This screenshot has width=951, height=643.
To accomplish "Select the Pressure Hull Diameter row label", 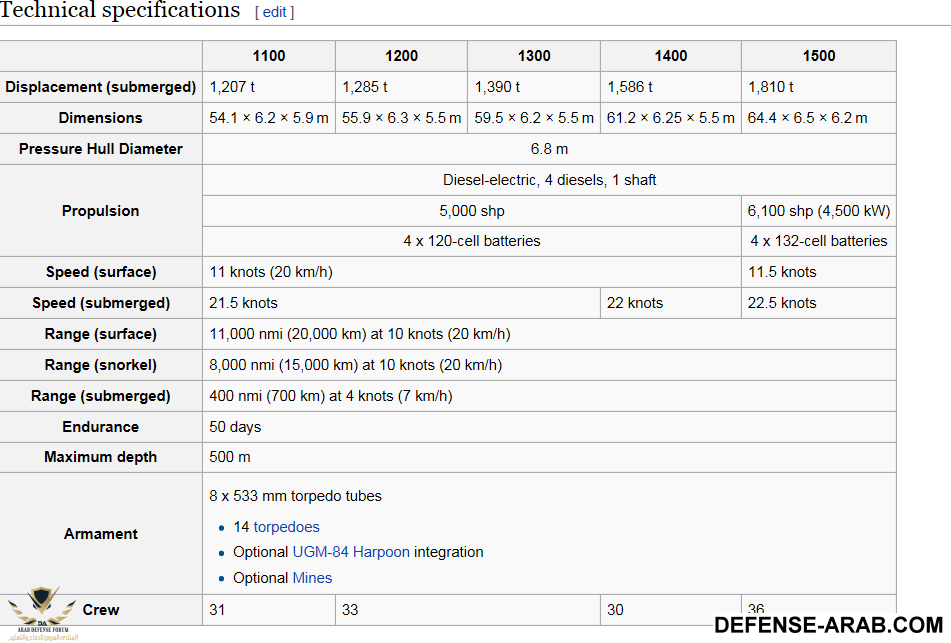I will click(101, 149).
